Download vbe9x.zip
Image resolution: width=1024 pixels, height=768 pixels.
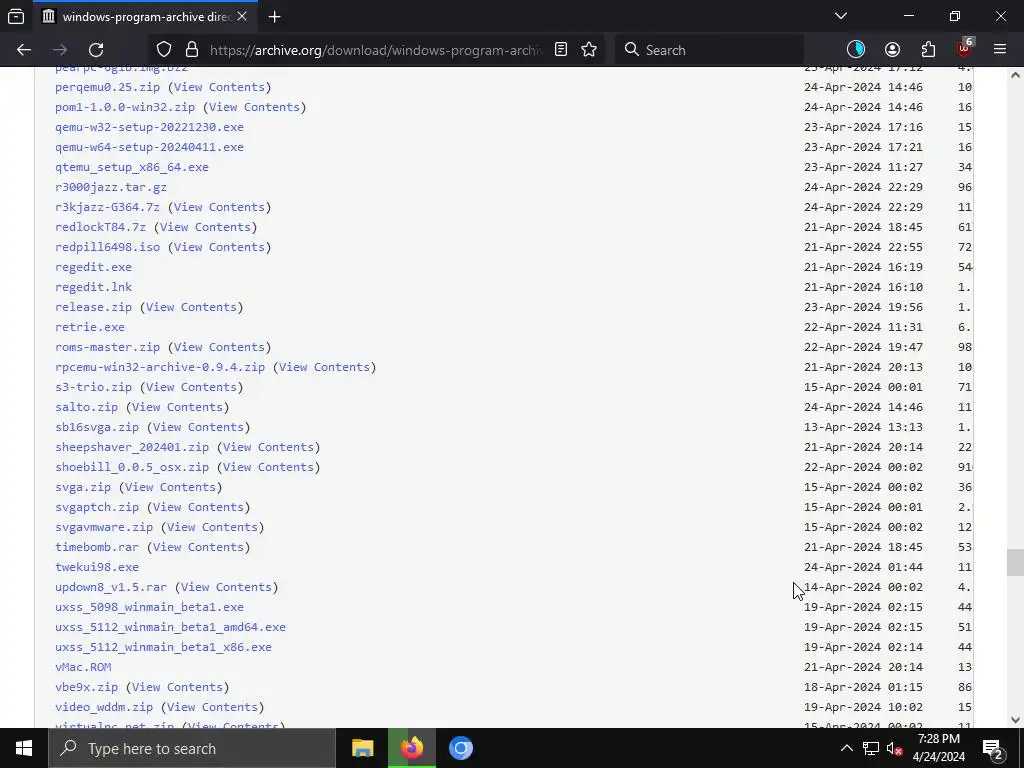point(87,687)
